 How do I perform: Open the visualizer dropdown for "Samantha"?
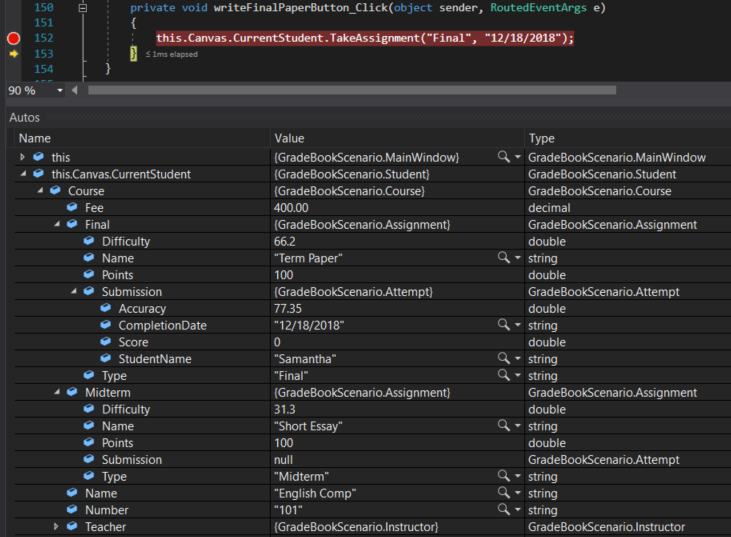point(517,358)
